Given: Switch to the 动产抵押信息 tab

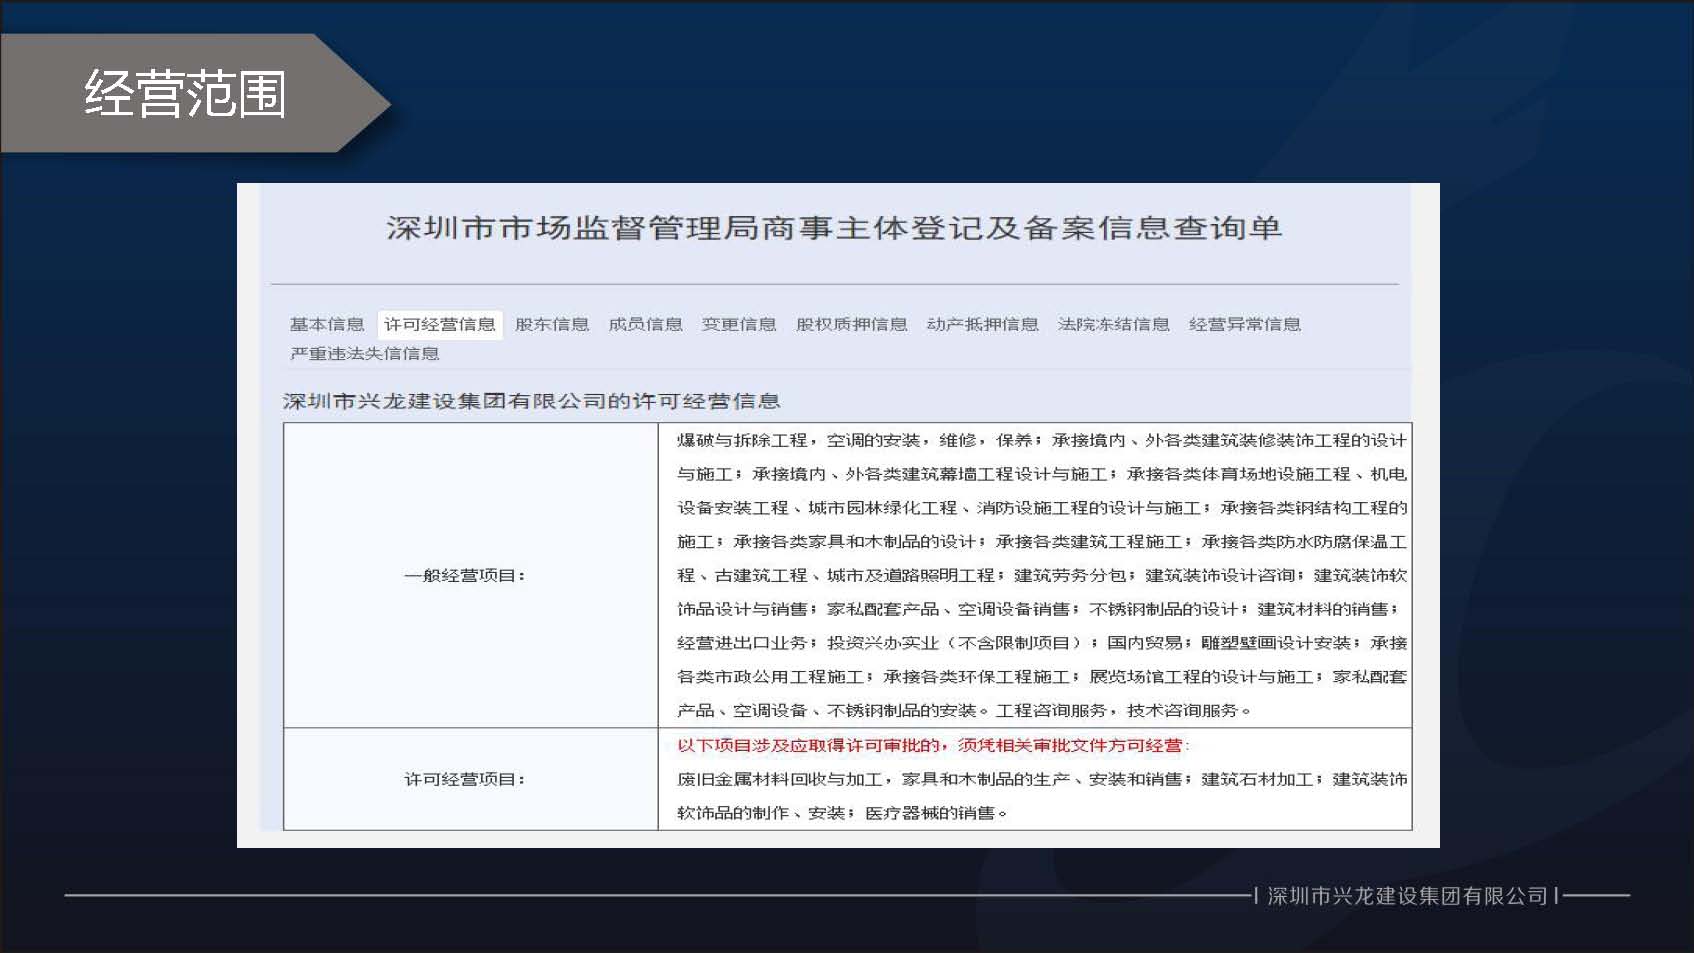Looking at the screenshot, I should click(982, 324).
